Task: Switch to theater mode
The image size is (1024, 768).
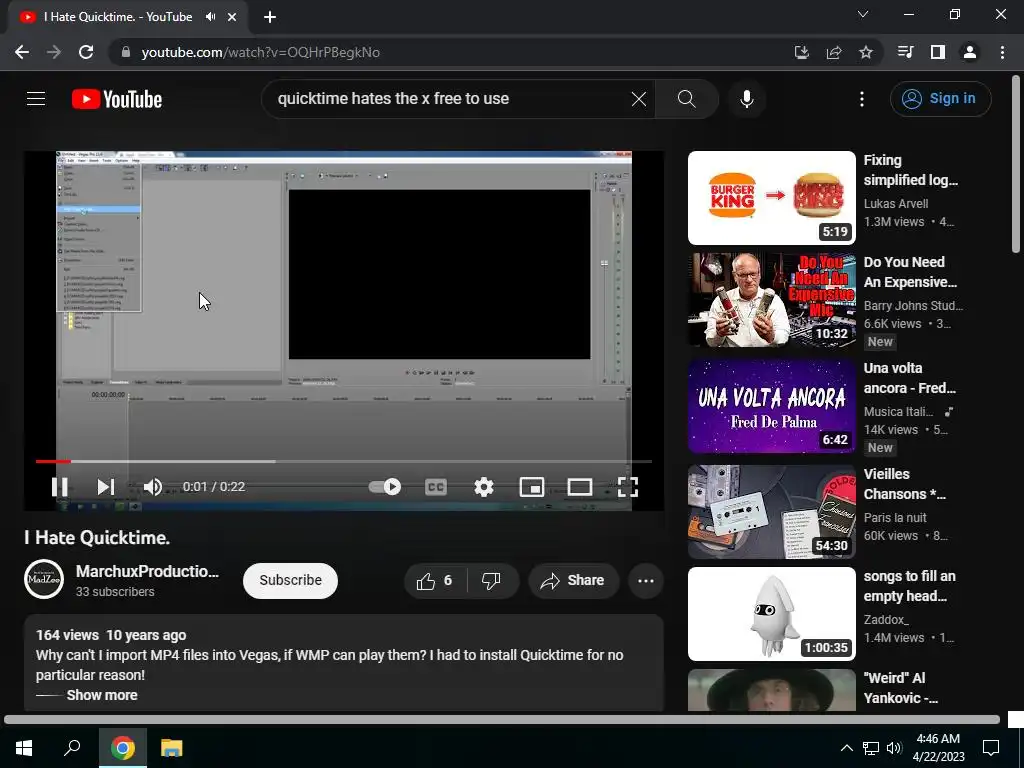Action: (x=579, y=487)
